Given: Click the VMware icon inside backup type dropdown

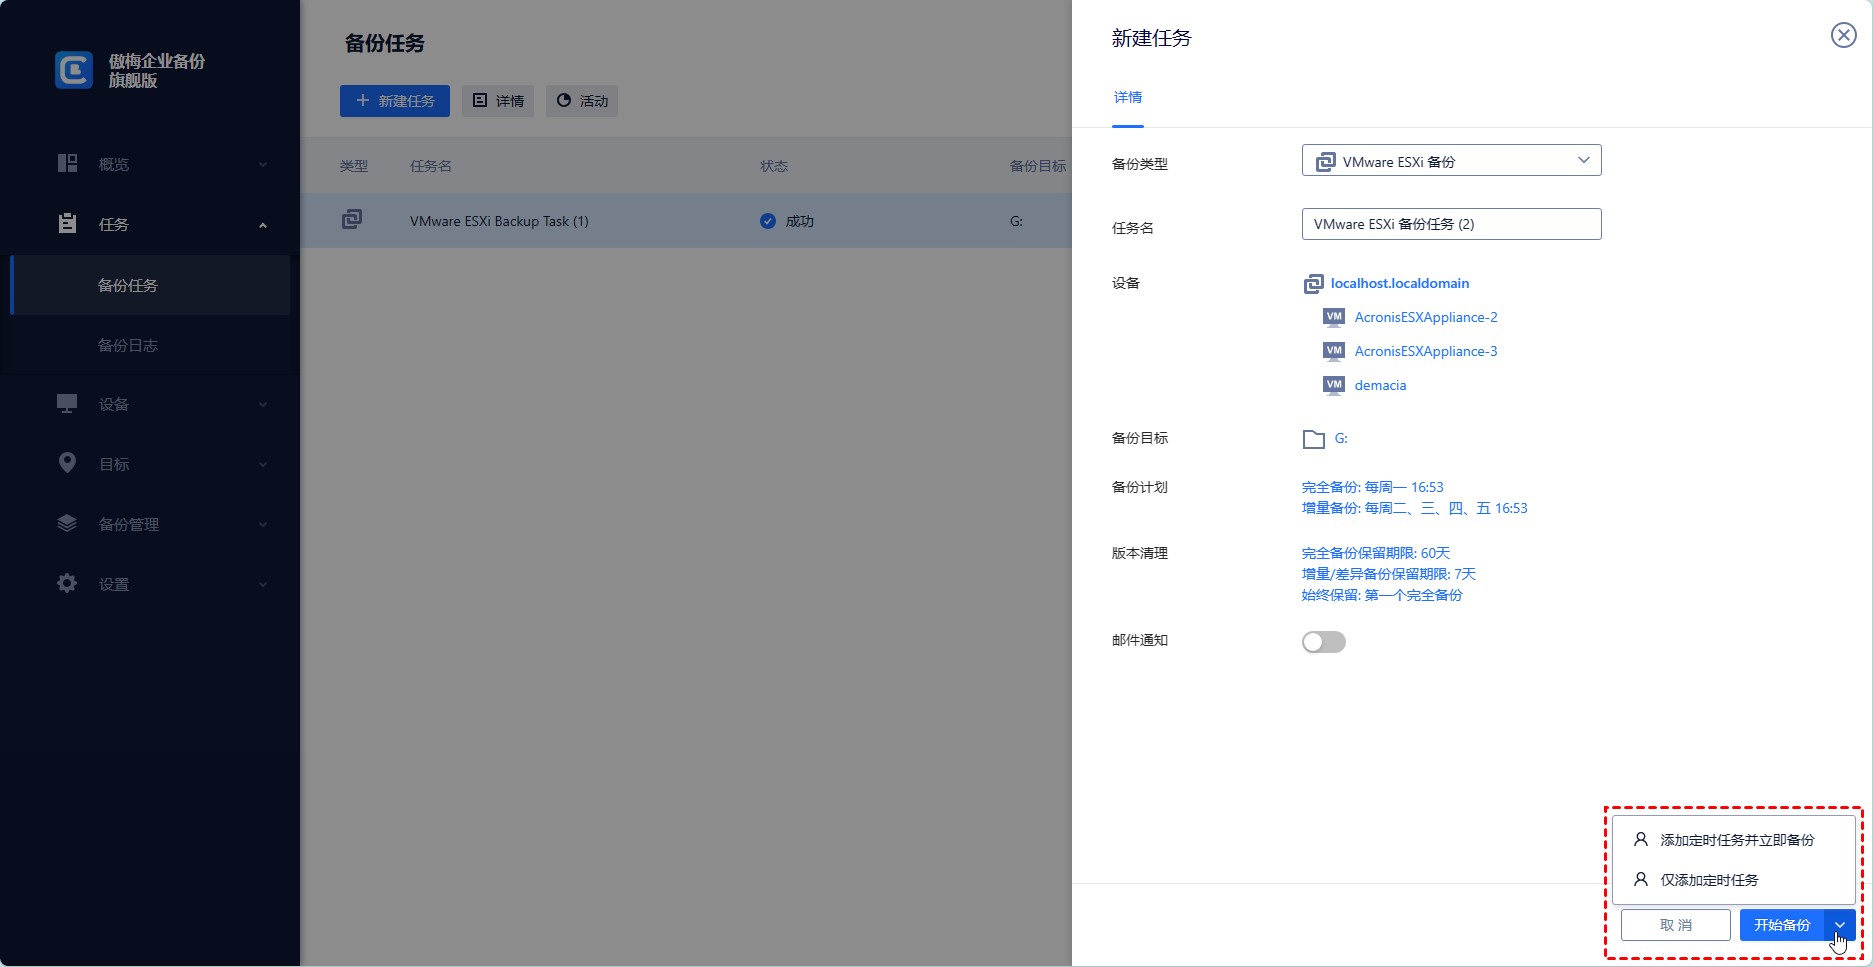Looking at the screenshot, I should click(1325, 162).
